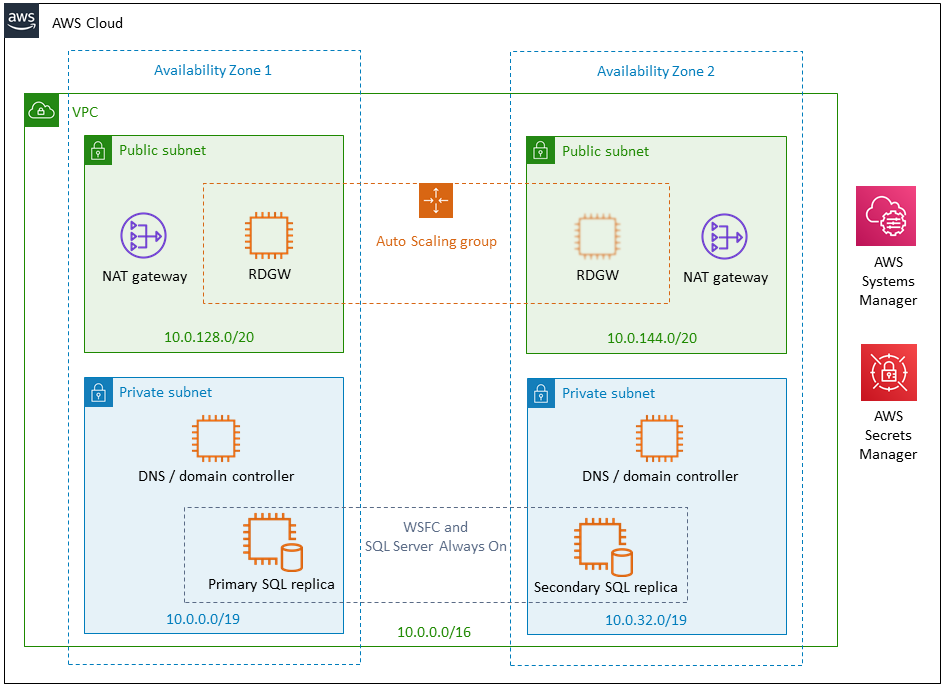Click RDGW label in Availability Zone 2

[597, 275]
